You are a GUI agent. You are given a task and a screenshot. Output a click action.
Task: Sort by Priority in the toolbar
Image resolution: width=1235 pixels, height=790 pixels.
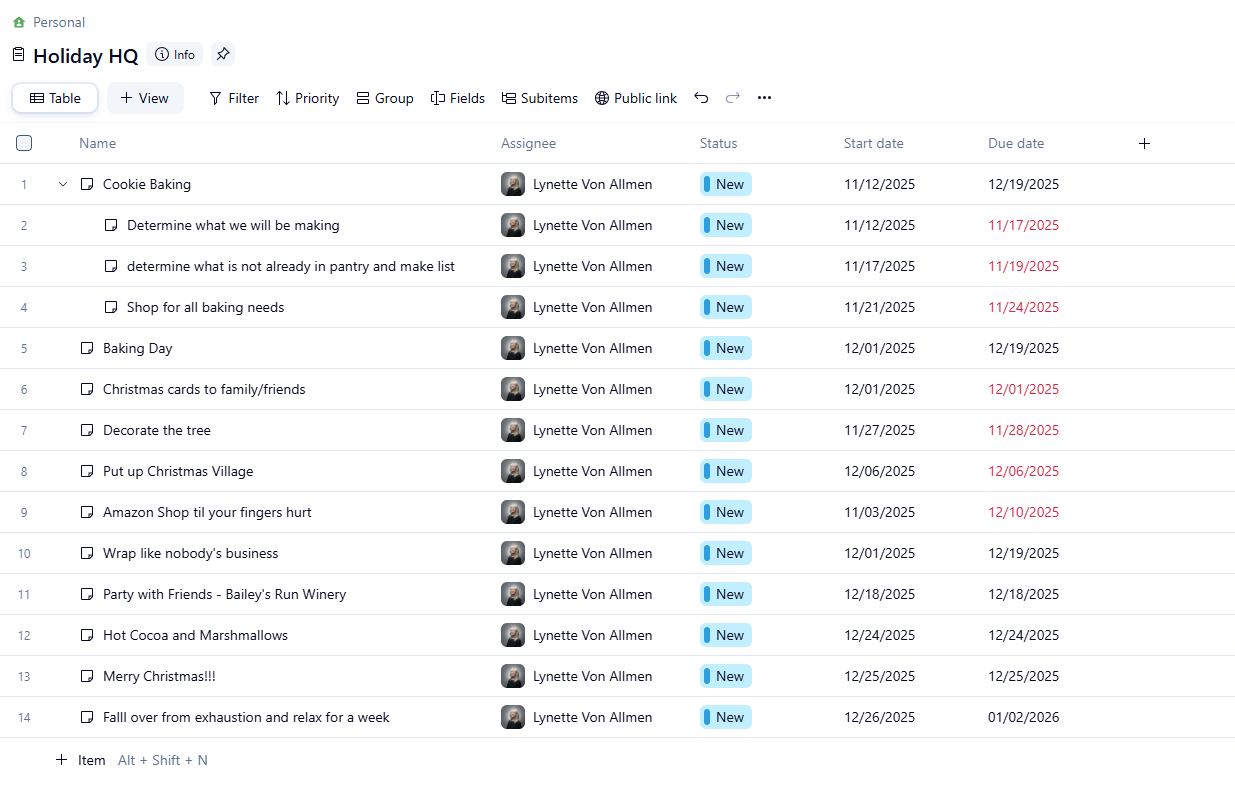coord(308,98)
